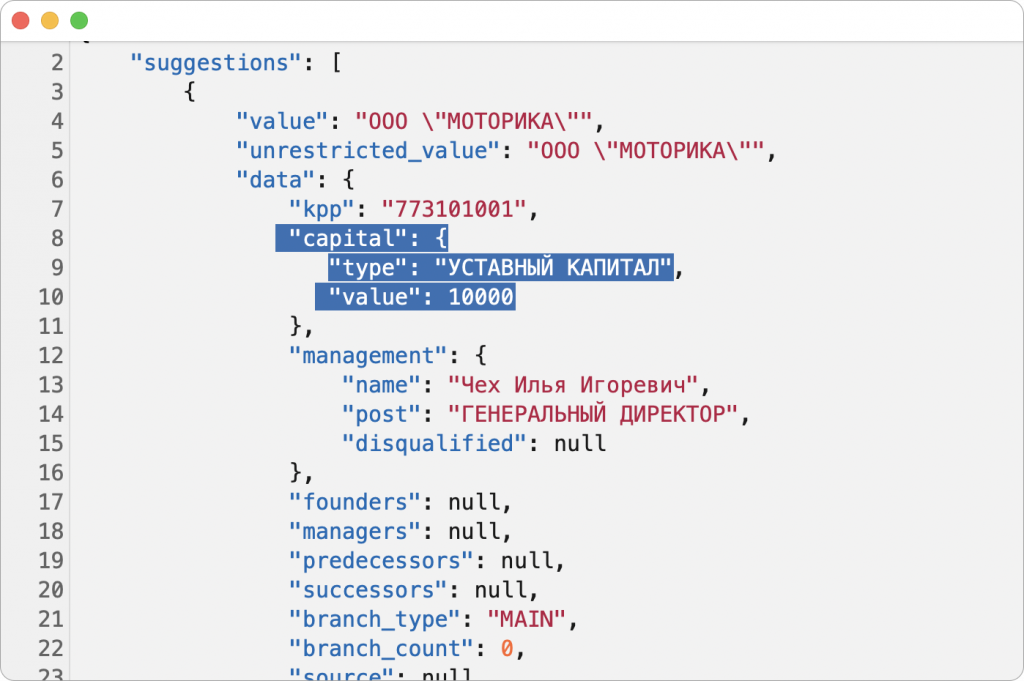
Task: Click the "suggestions" key on line 2
Action: click(217, 63)
